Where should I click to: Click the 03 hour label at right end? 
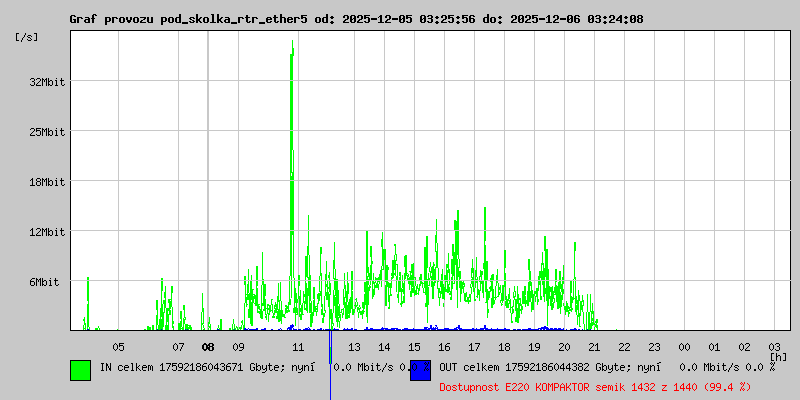(774, 347)
